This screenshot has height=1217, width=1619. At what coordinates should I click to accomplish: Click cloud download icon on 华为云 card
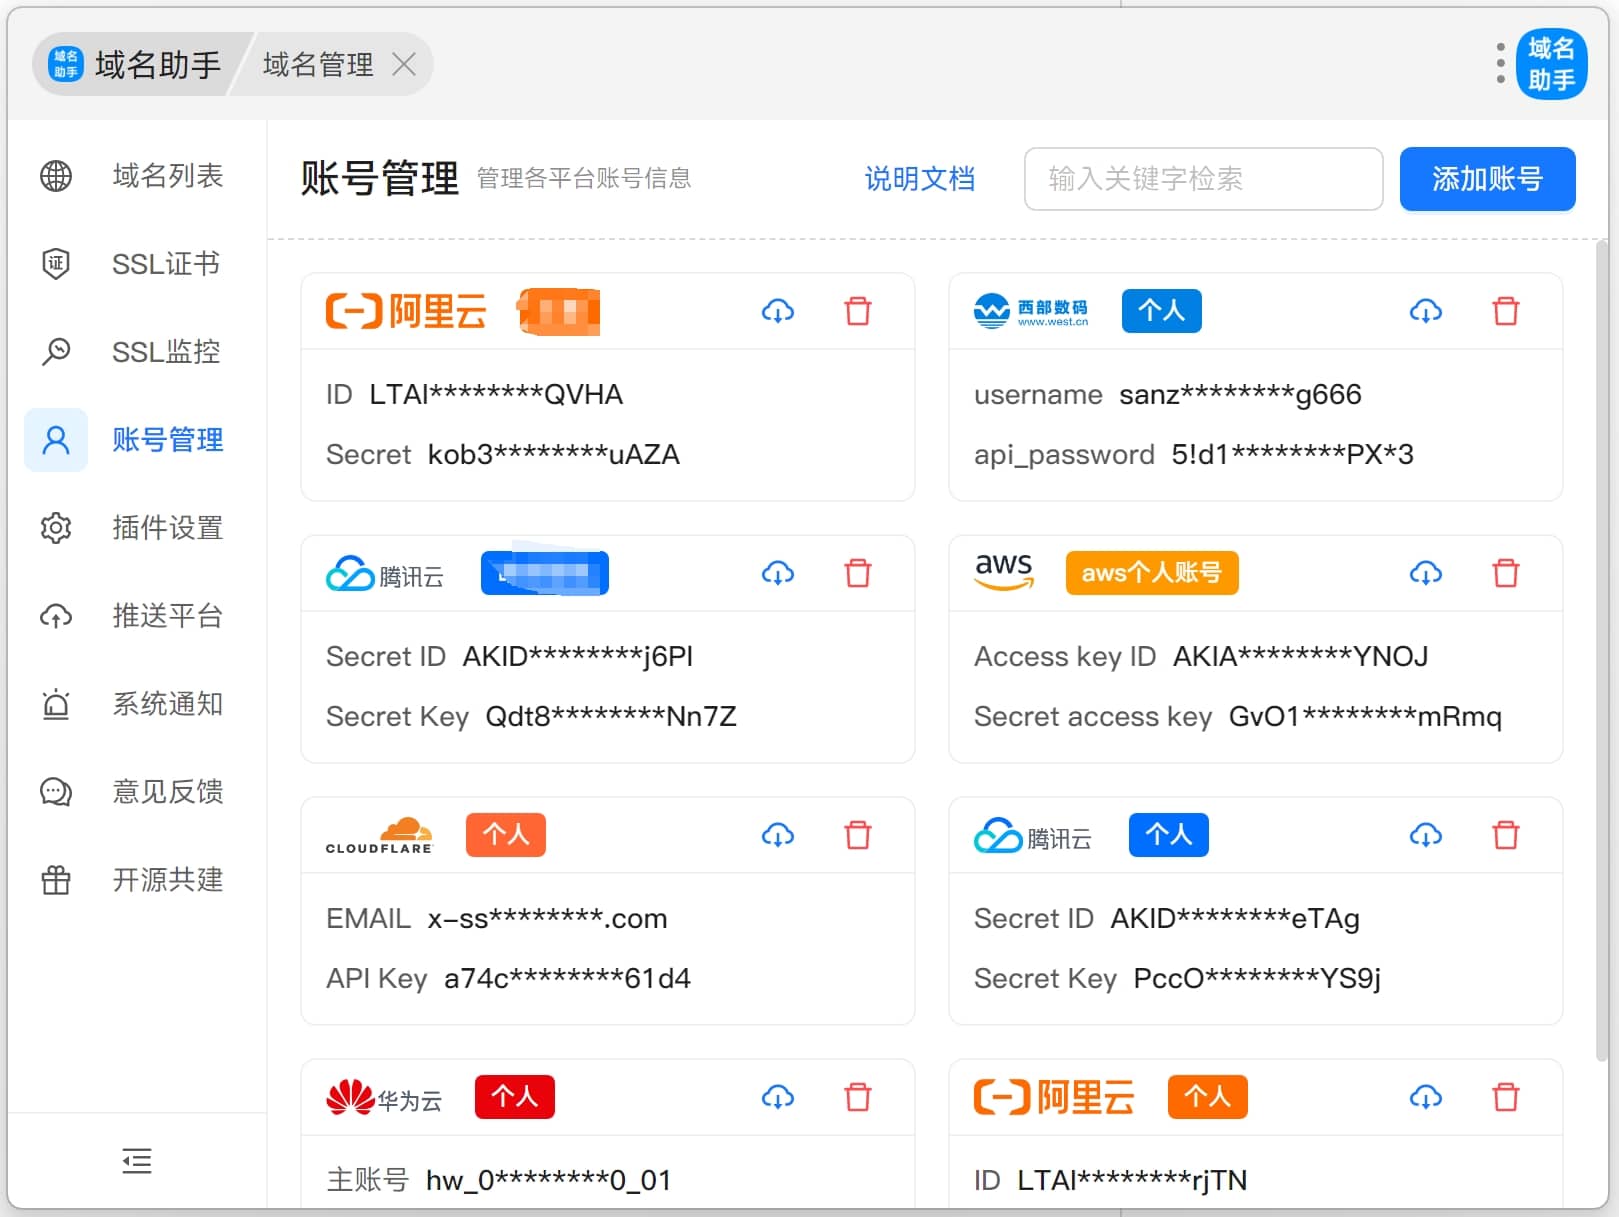[778, 1097]
